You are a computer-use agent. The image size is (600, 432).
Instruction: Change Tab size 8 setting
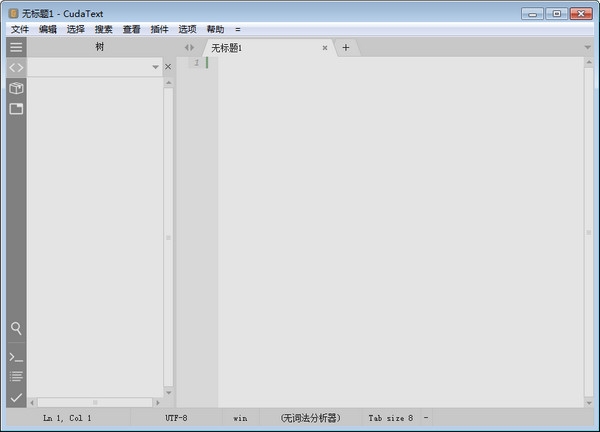click(x=391, y=418)
